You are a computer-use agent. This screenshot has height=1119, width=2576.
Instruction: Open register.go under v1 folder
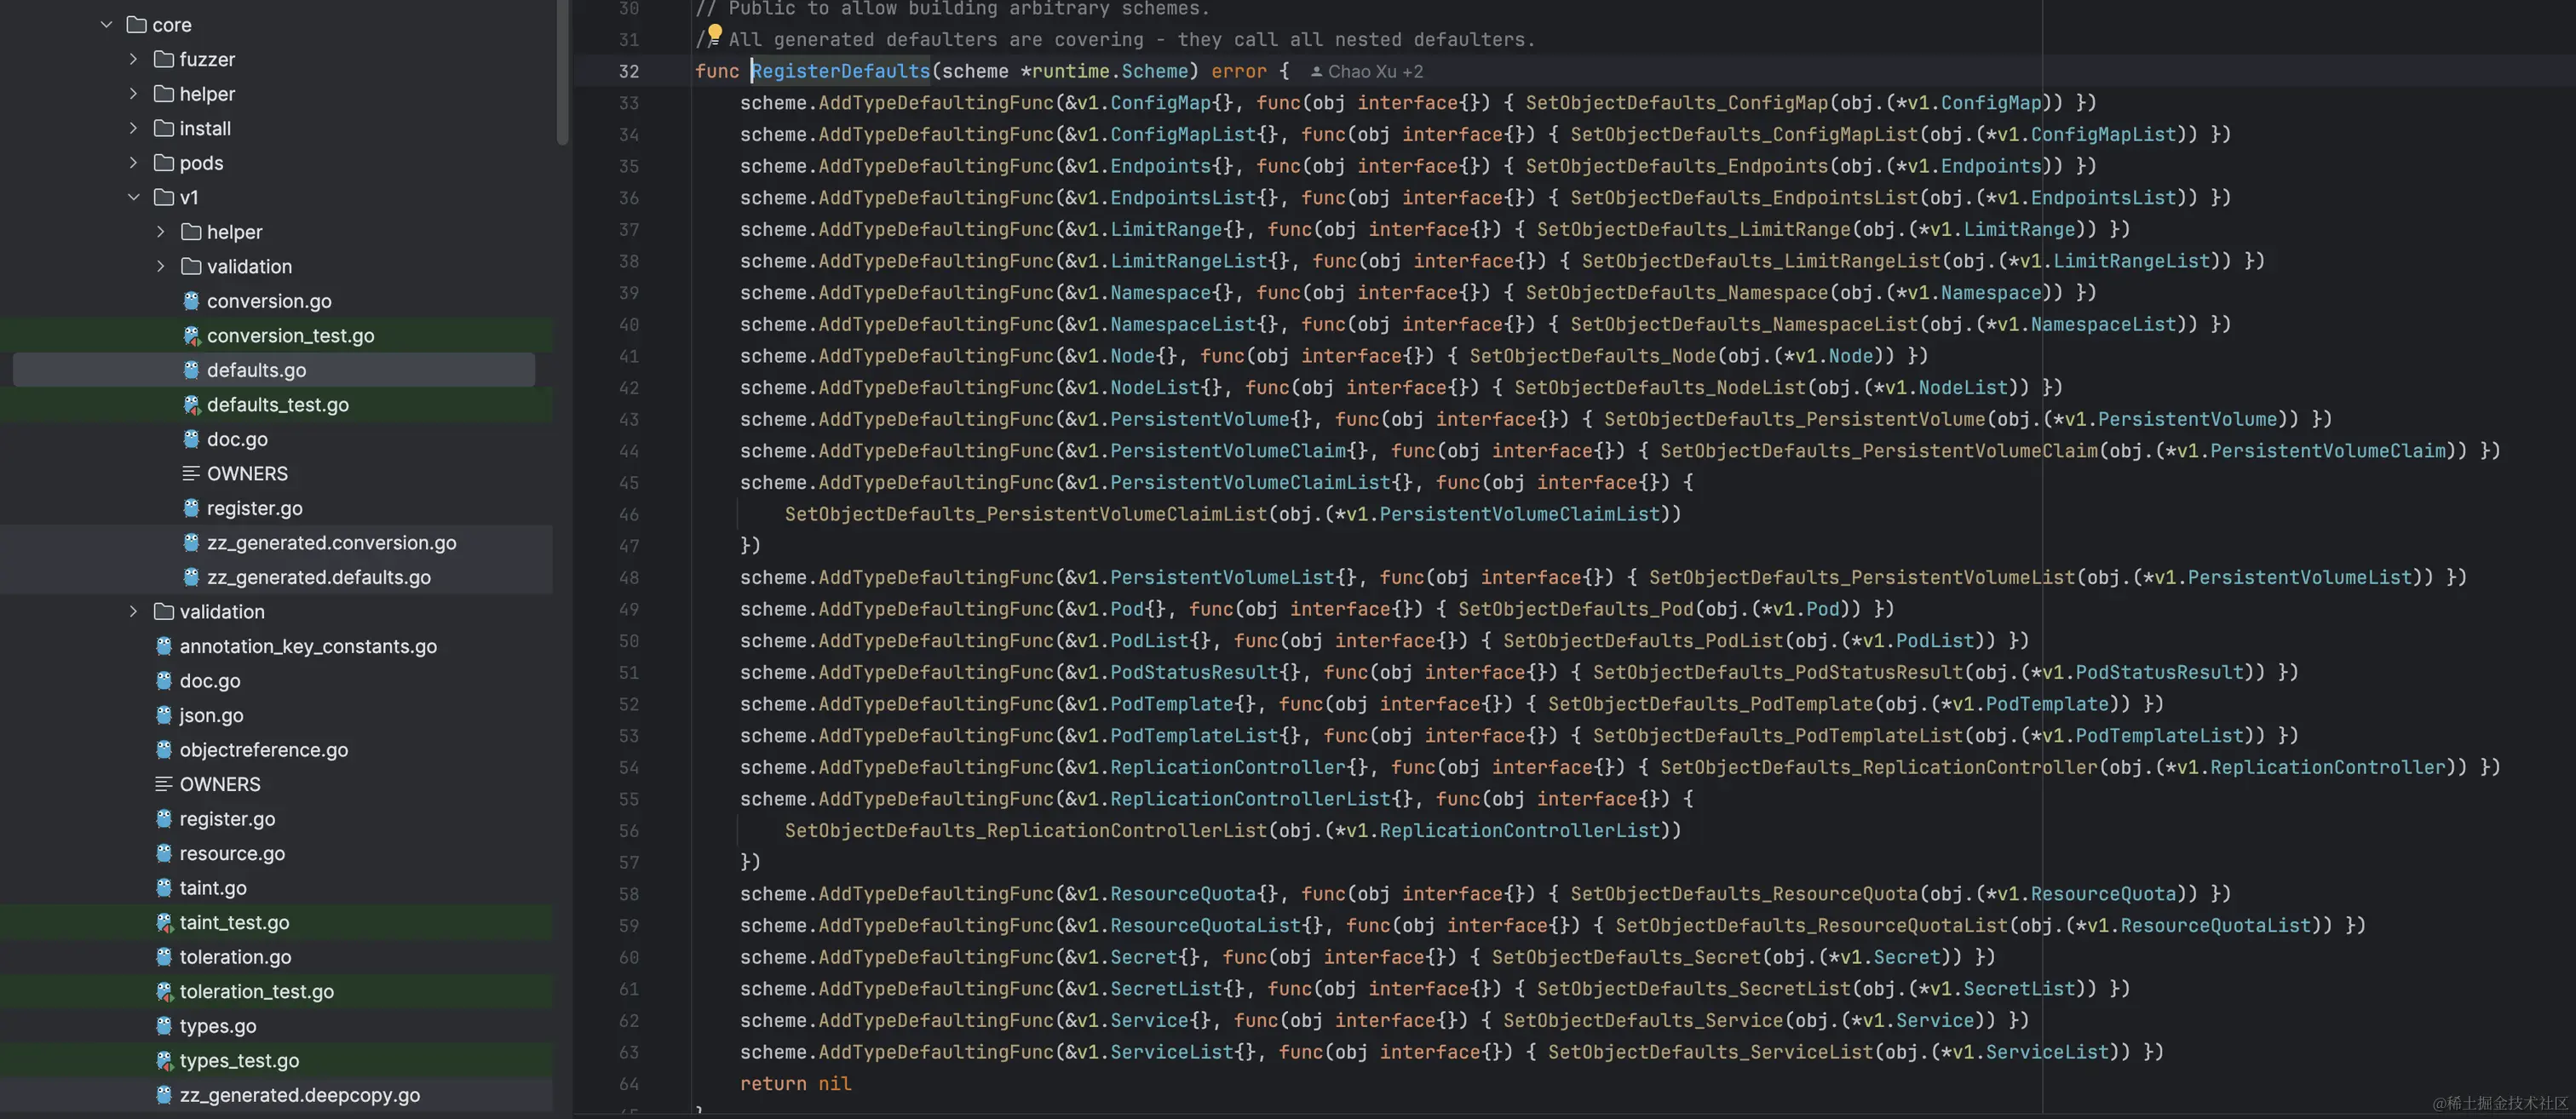254,508
